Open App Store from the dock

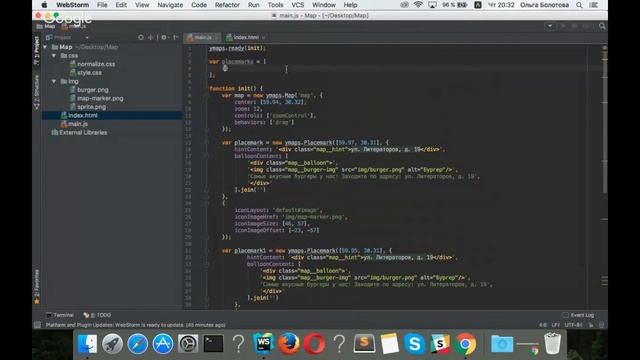tap(163, 344)
